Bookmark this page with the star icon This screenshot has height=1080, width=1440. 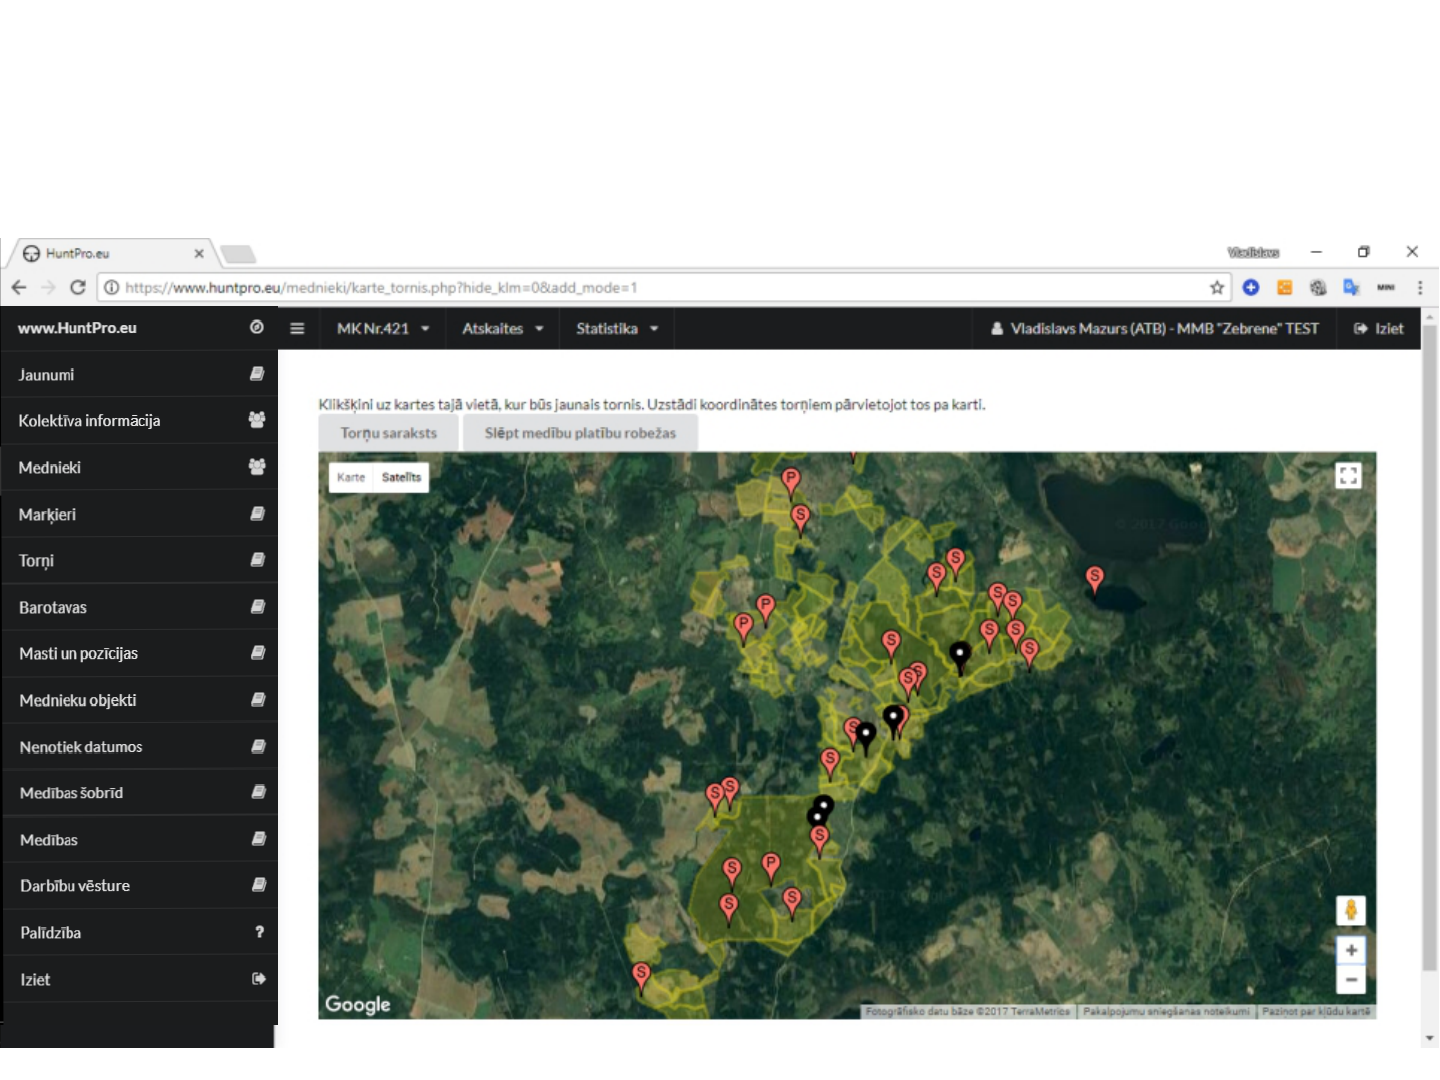(1217, 288)
